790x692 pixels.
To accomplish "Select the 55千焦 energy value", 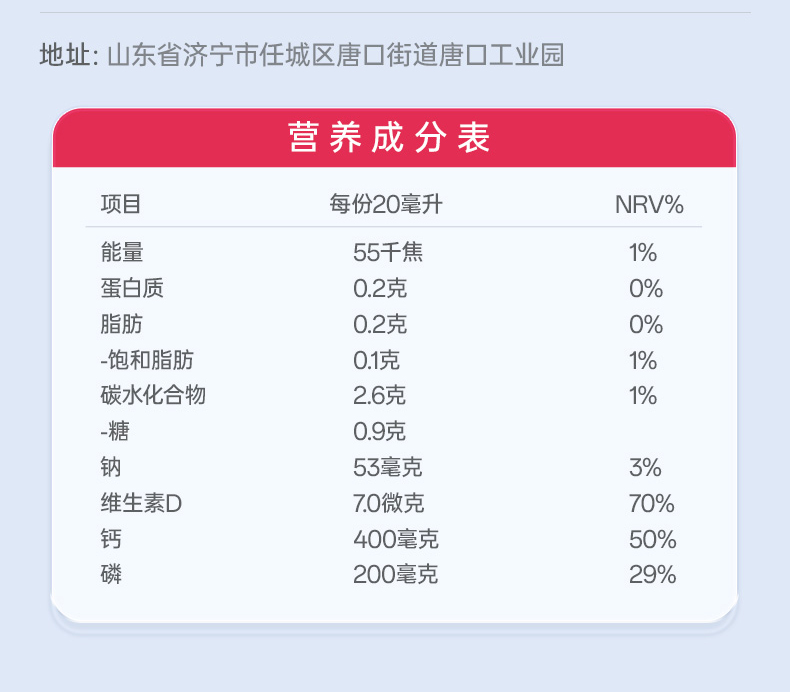I will pyautogui.click(x=387, y=253).
